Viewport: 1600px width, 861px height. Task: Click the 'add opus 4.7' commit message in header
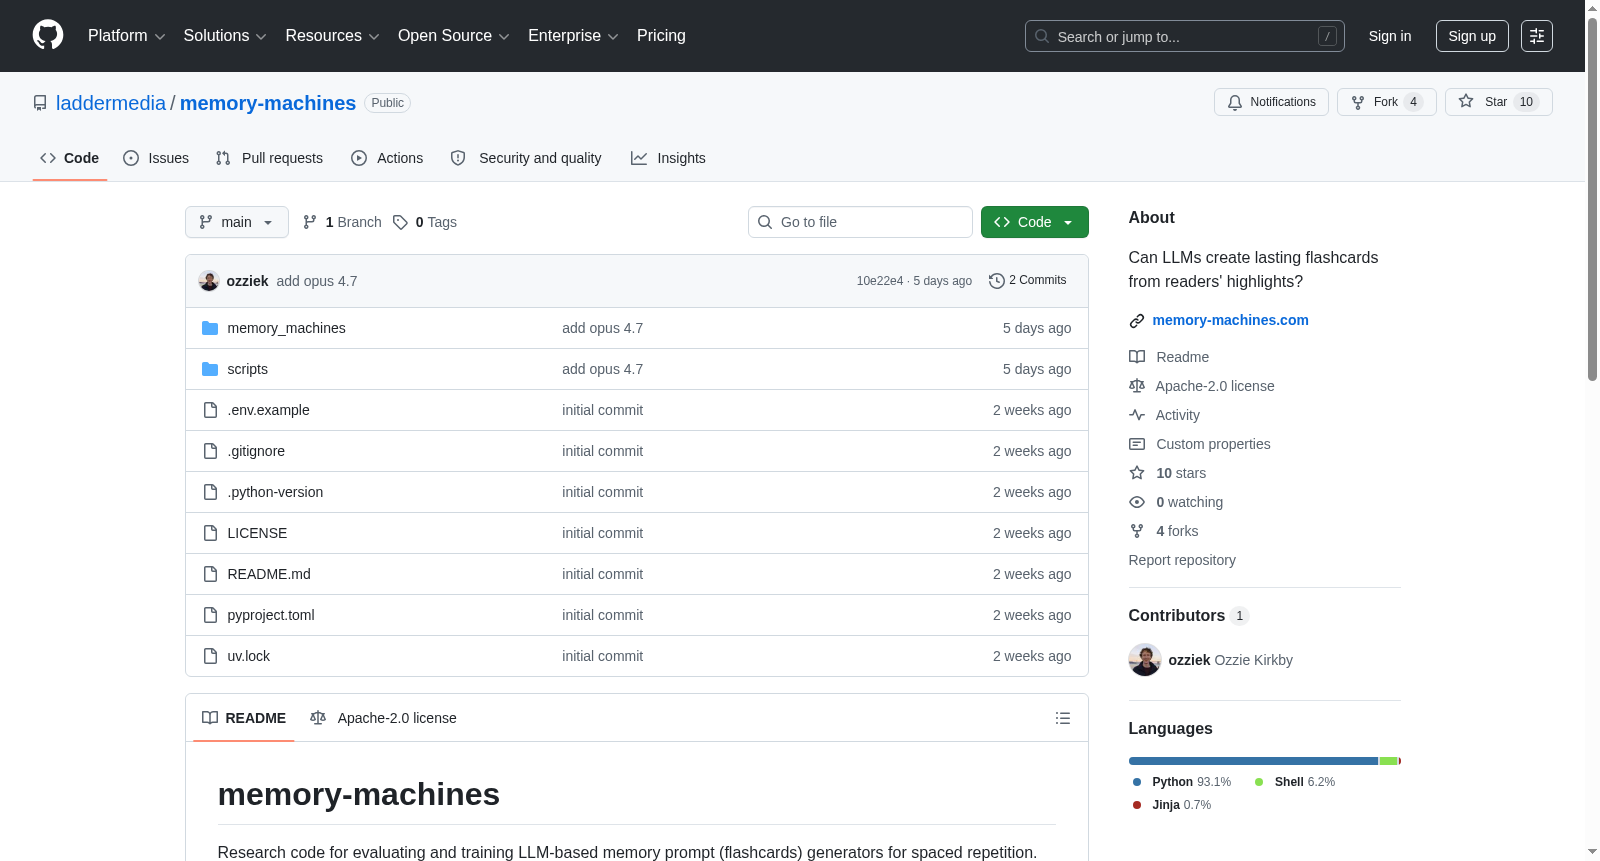click(317, 281)
